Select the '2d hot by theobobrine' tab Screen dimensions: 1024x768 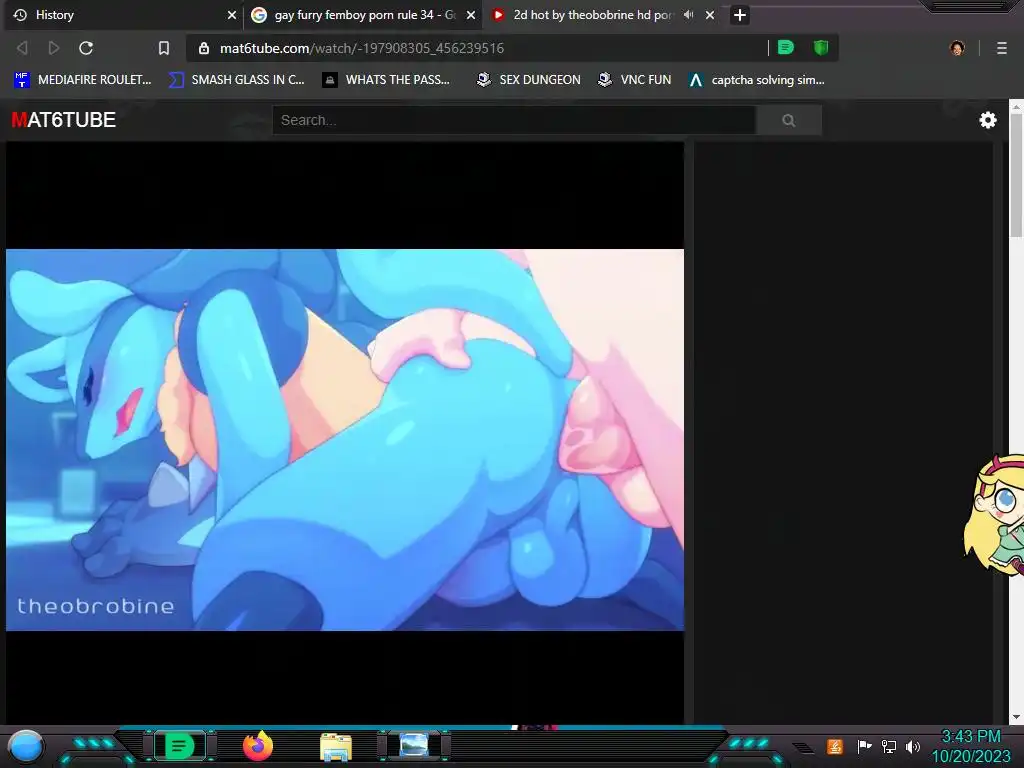pos(601,15)
